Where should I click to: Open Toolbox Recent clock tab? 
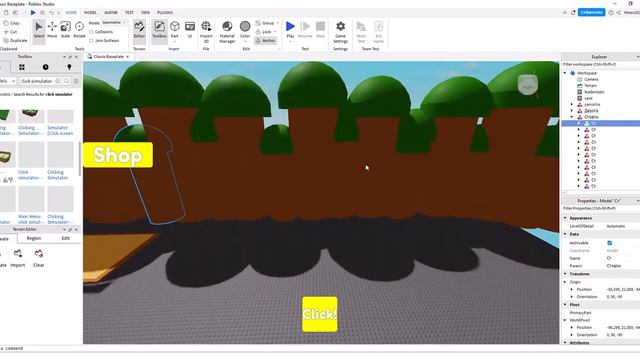pyautogui.click(x=45, y=67)
